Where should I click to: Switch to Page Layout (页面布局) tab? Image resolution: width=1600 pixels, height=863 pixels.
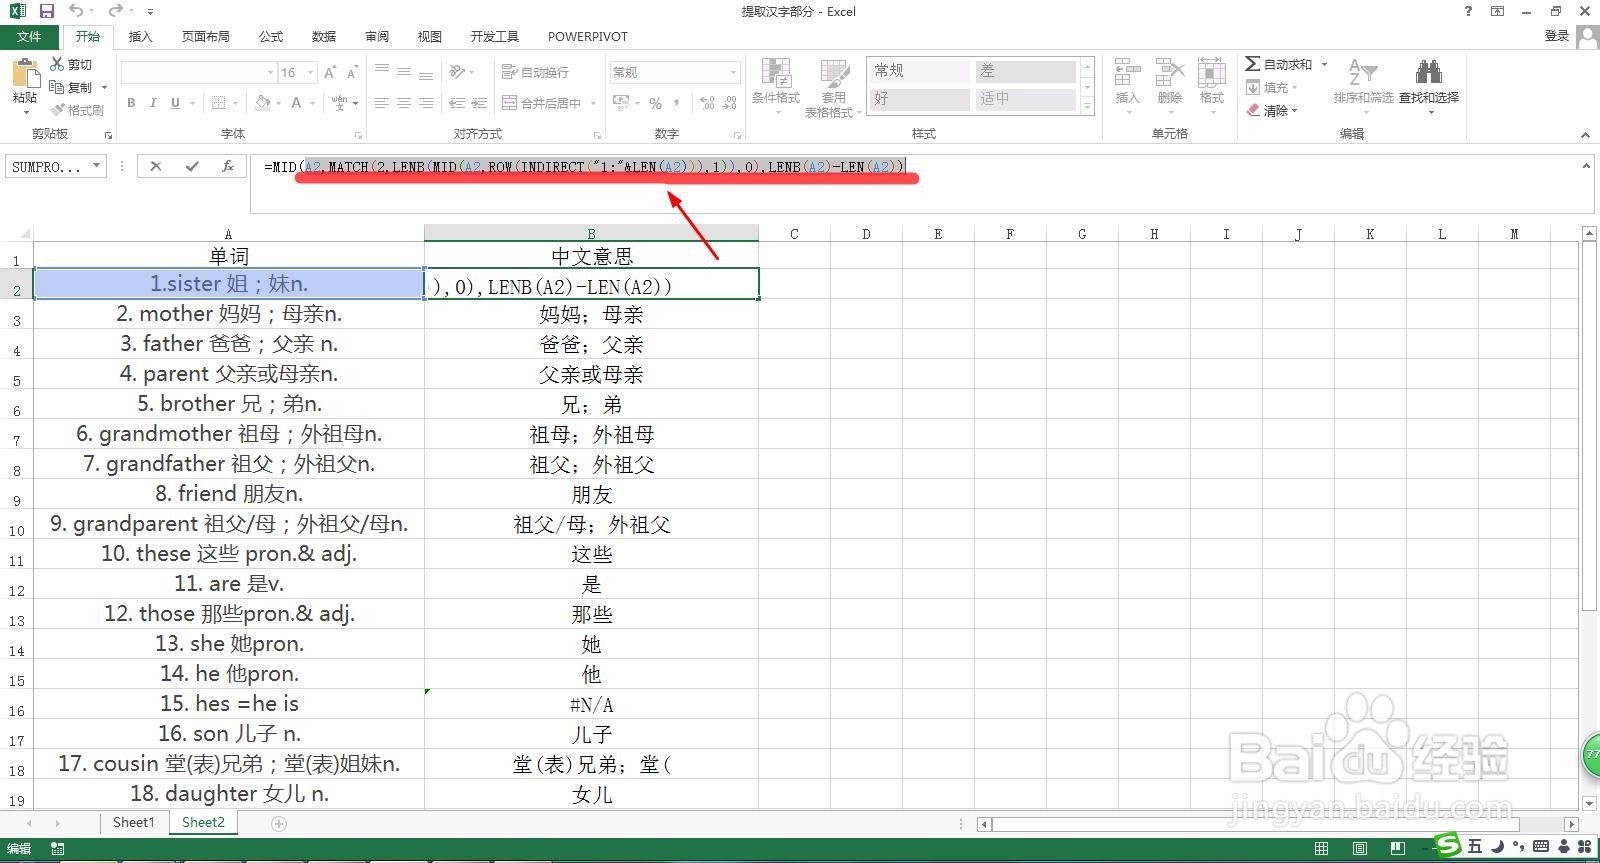click(206, 36)
